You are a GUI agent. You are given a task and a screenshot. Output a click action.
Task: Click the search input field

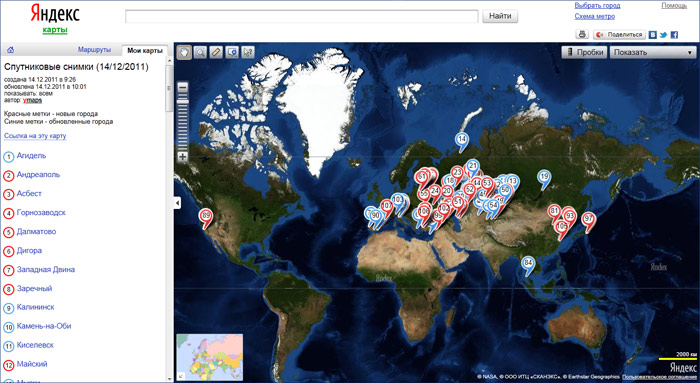(302, 17)
